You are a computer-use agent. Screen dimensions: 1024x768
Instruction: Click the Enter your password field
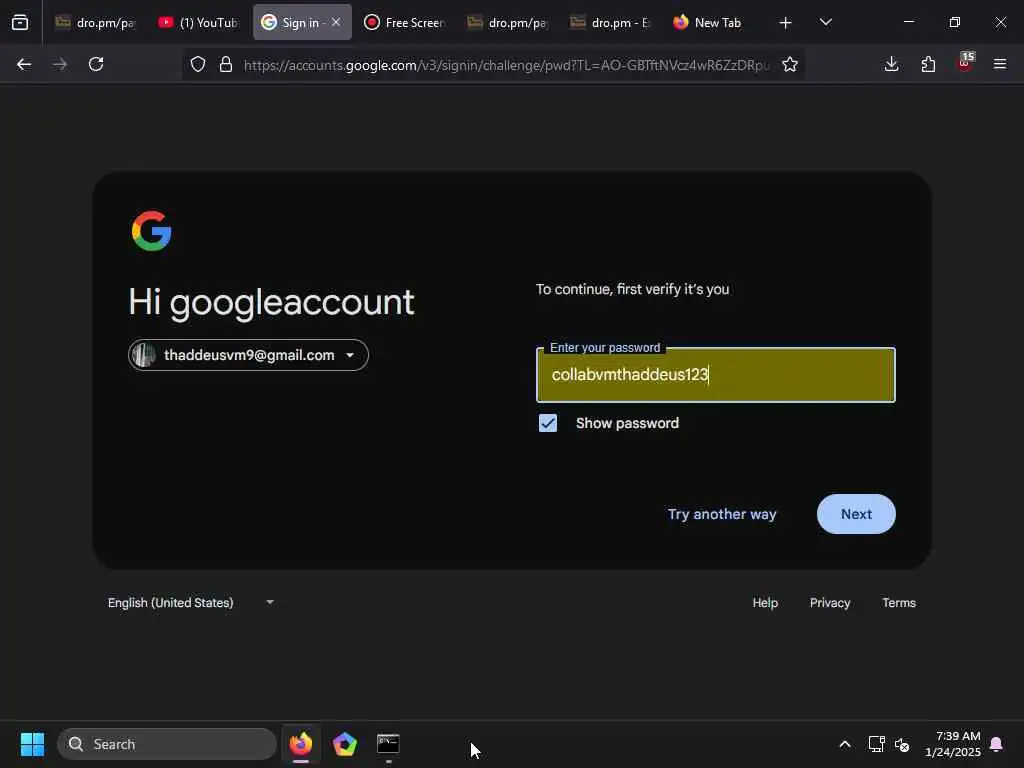(x=716, y=375)
